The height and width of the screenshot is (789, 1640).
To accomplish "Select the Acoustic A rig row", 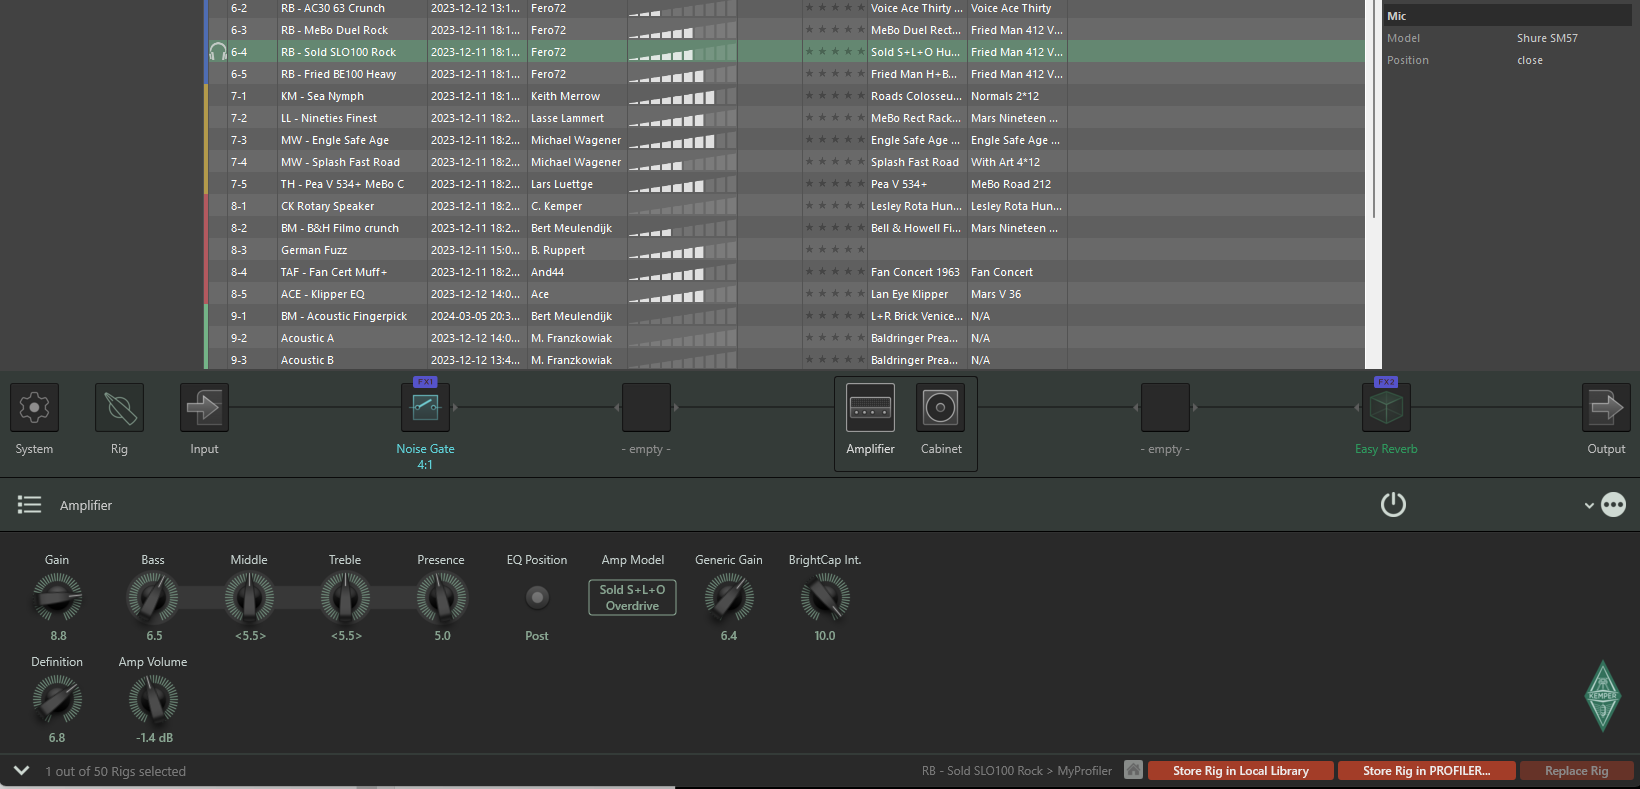I will tap(785, 338).
